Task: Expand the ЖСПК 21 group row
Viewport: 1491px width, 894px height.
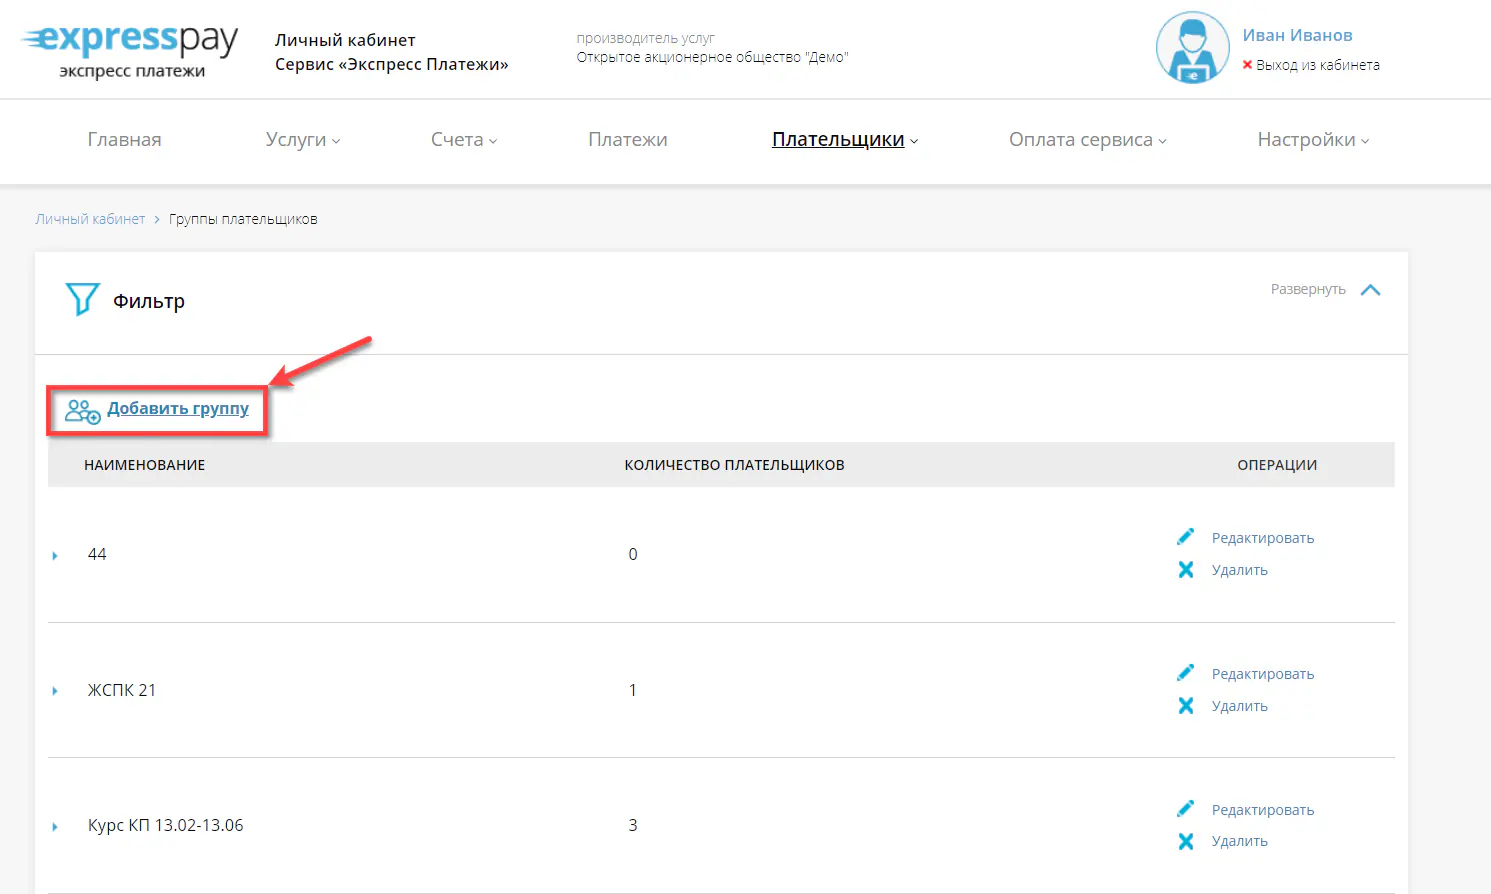Action: point(55,691)
